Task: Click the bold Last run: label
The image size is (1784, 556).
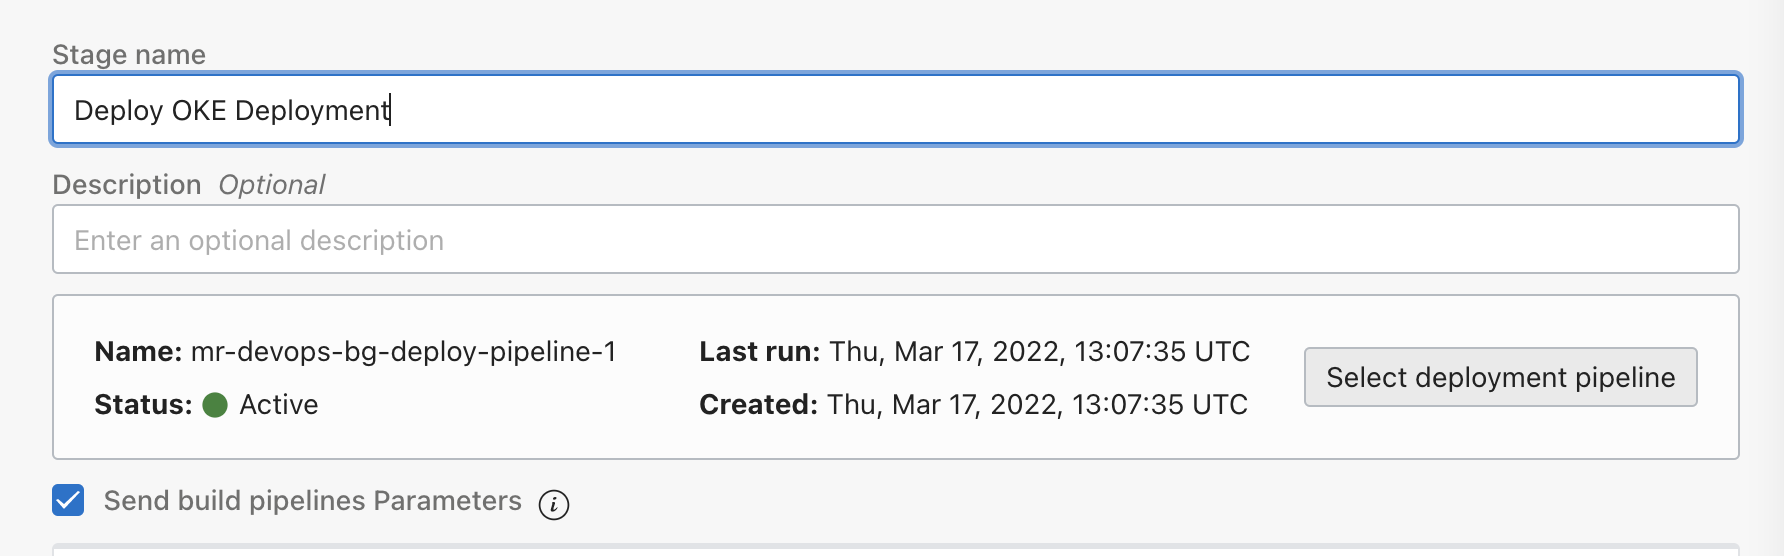Action: point(760,352)
